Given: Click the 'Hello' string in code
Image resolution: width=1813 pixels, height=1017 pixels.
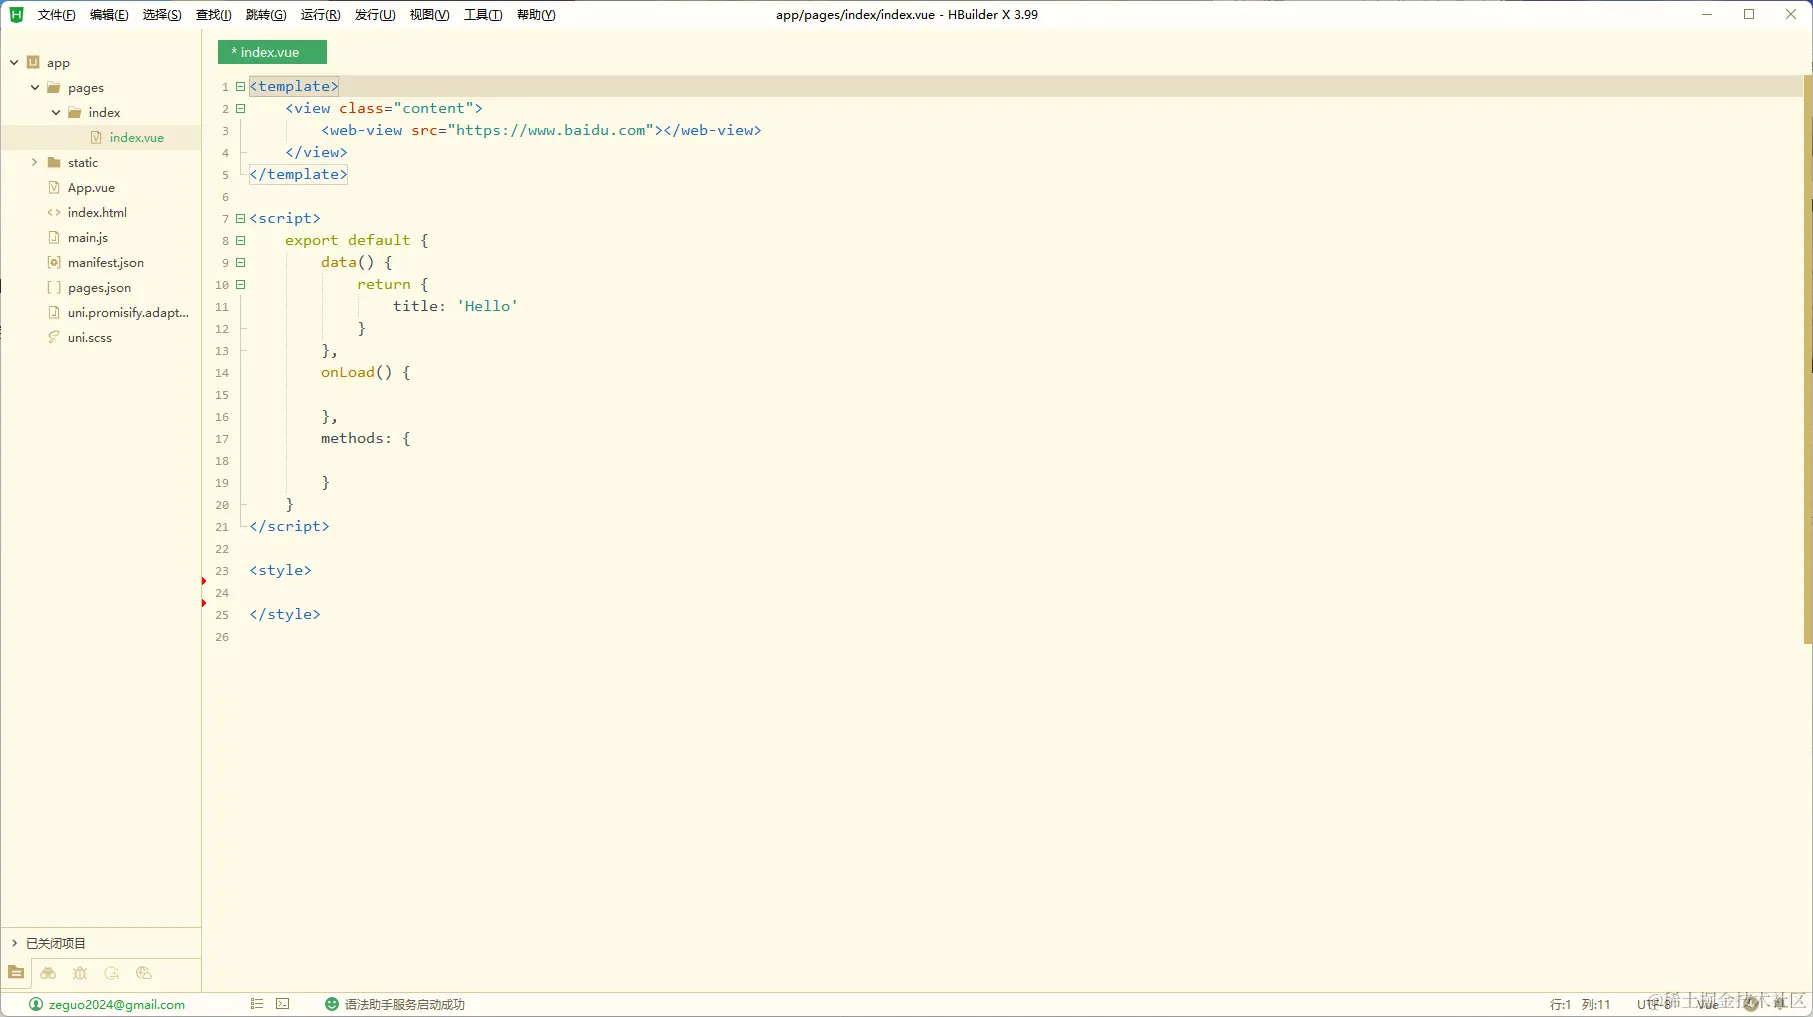Looking at the screenshot, I should 488,306.
